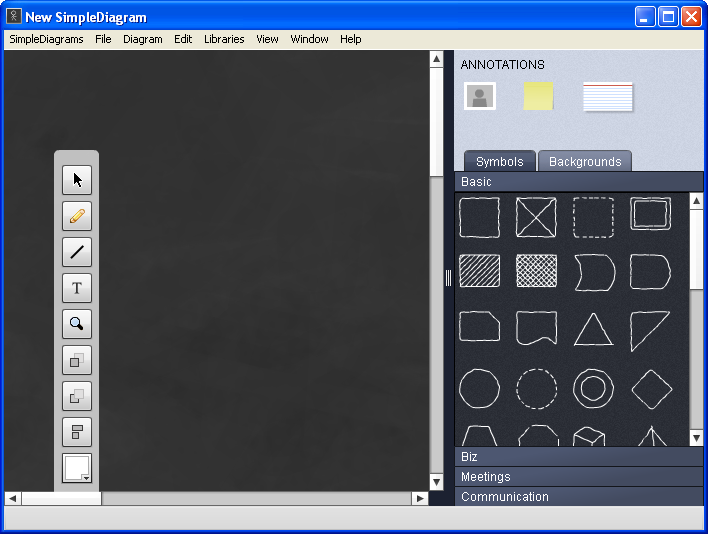Choose the plain square symbol
Viewport: 708px width, 534px height.
click(x=480, y=218)
